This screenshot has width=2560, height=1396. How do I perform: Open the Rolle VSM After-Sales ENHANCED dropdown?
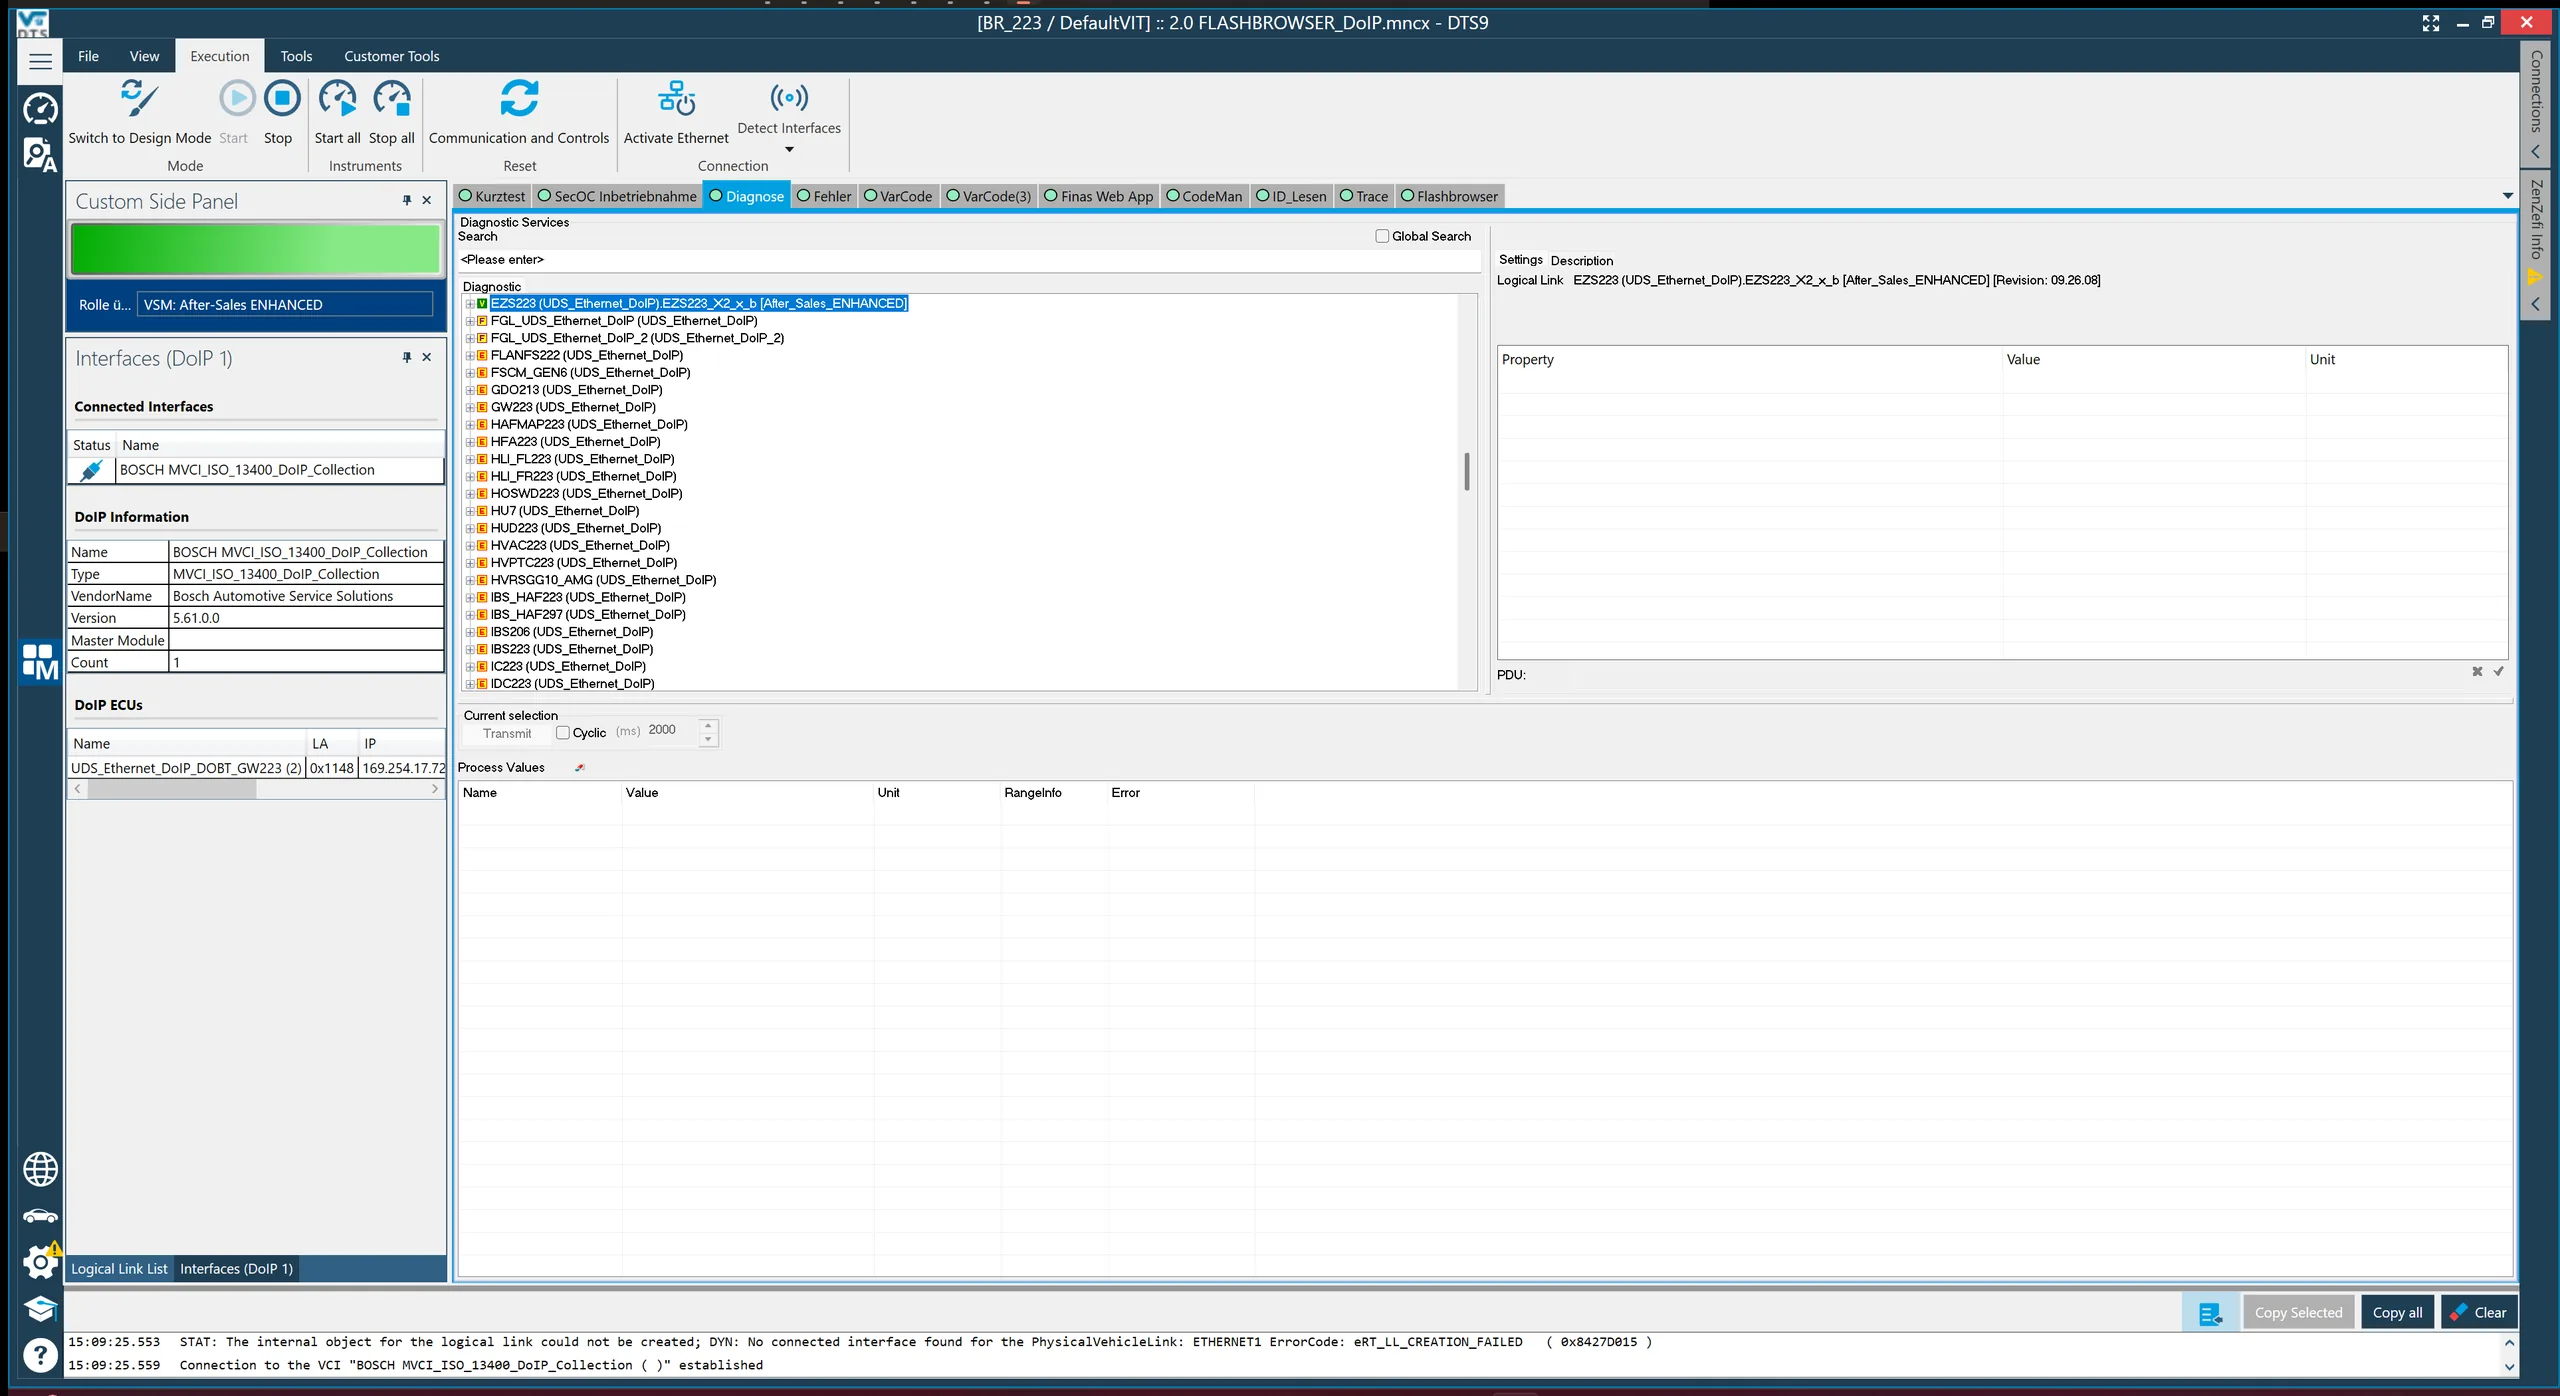click(285, 305)
